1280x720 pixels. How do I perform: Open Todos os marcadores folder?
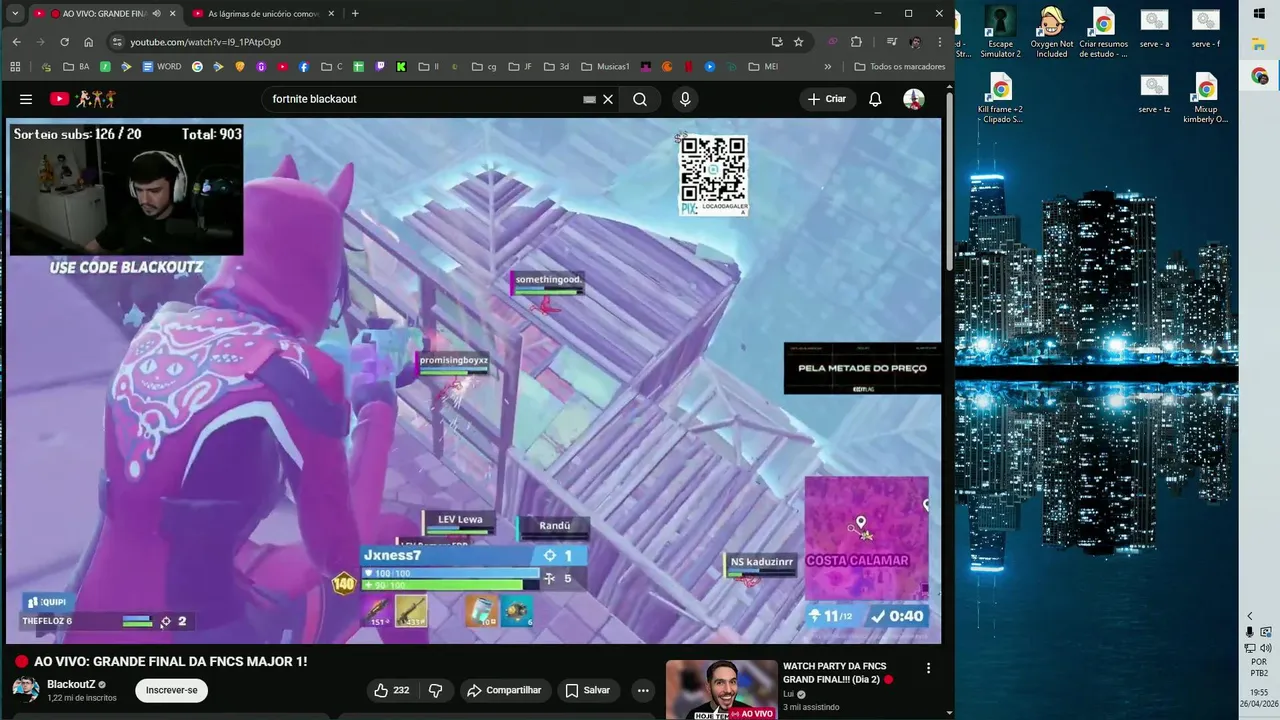[900, 67]
